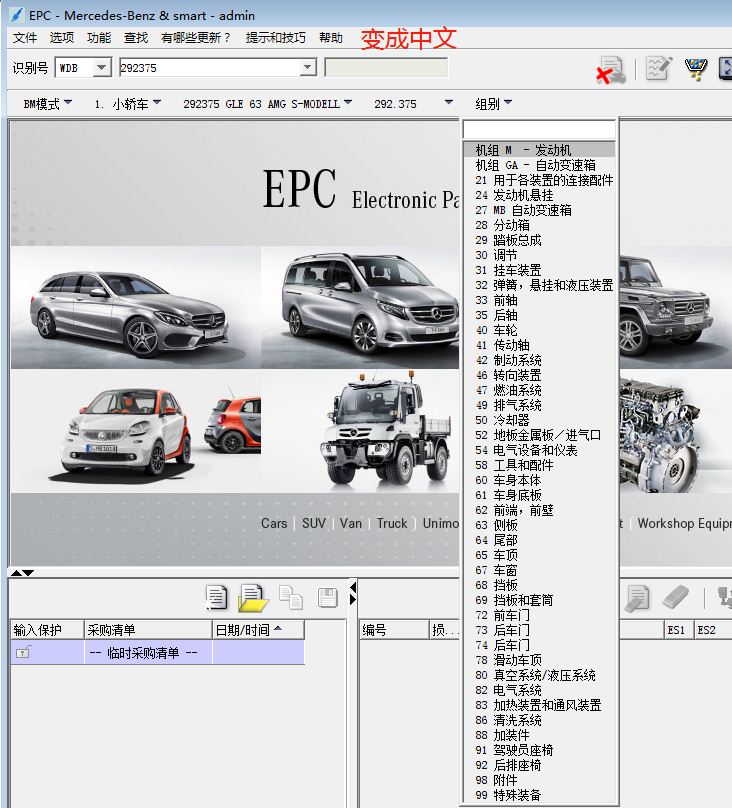Open the 有哪些更新? menu
Screen dimensions: 732x808
coord(196,38)
